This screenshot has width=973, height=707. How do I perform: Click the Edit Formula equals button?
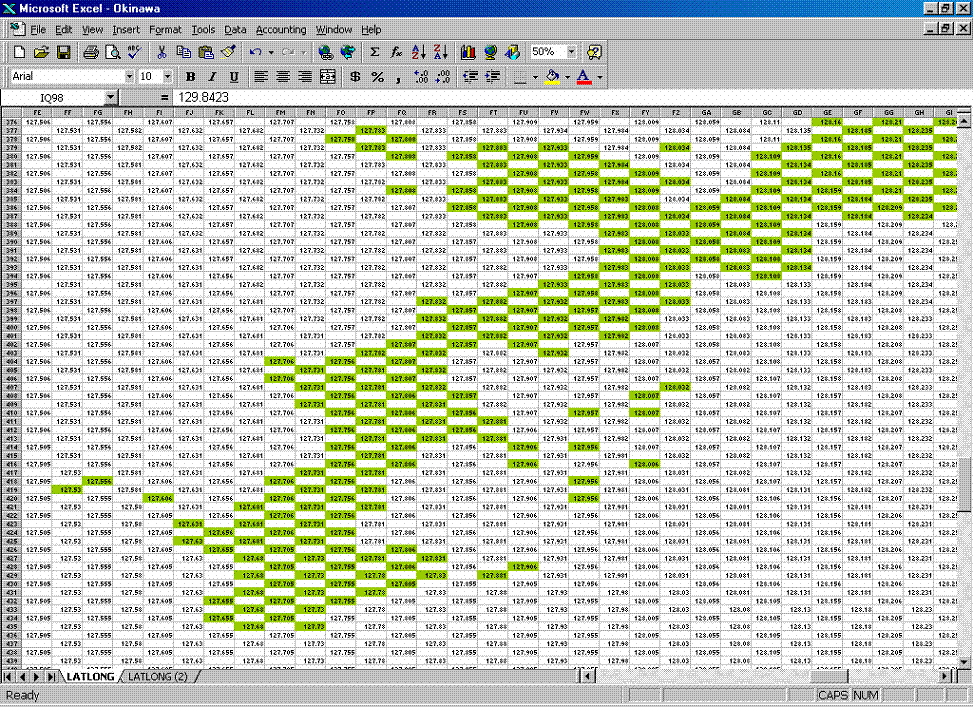164,97
